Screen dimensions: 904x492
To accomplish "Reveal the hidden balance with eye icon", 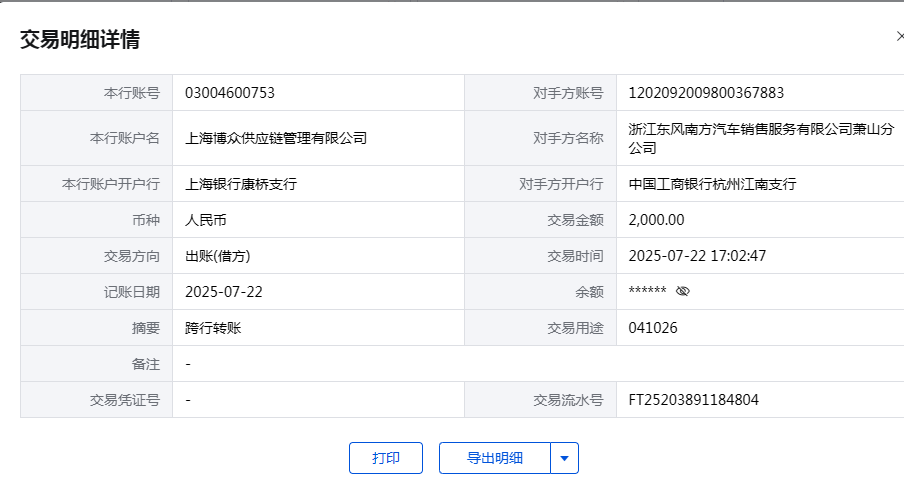I will click(x=683, y=292).
